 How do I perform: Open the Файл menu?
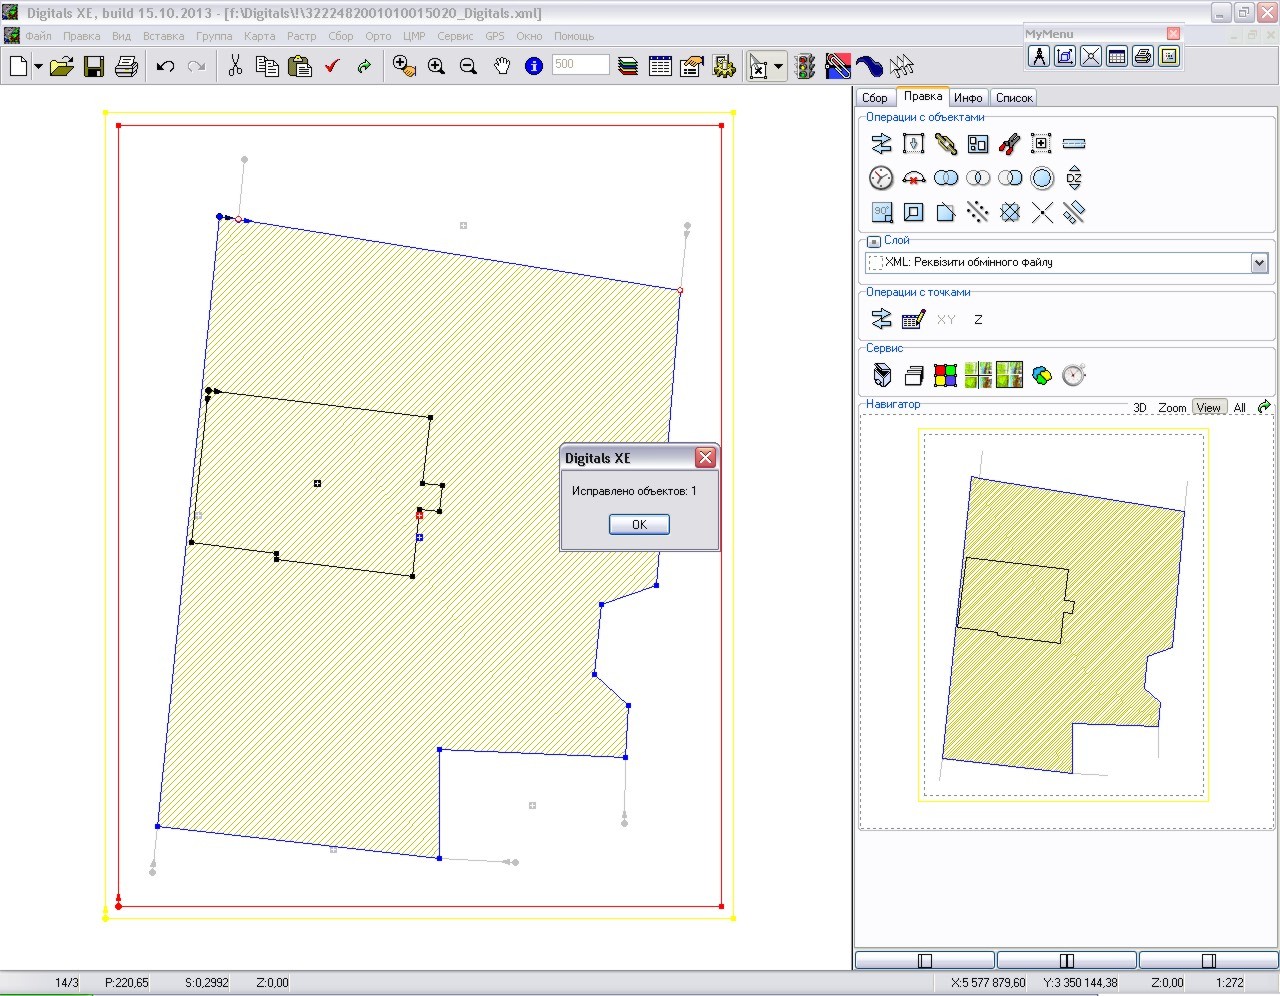(38, 36)
